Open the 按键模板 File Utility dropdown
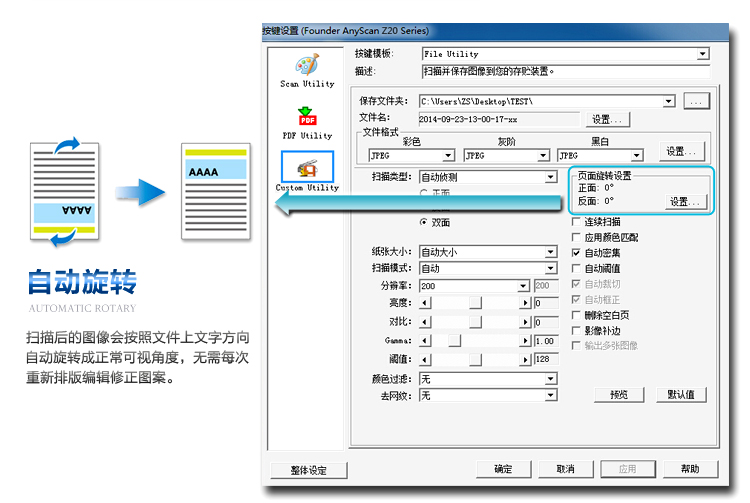 [x=702, y=54]
